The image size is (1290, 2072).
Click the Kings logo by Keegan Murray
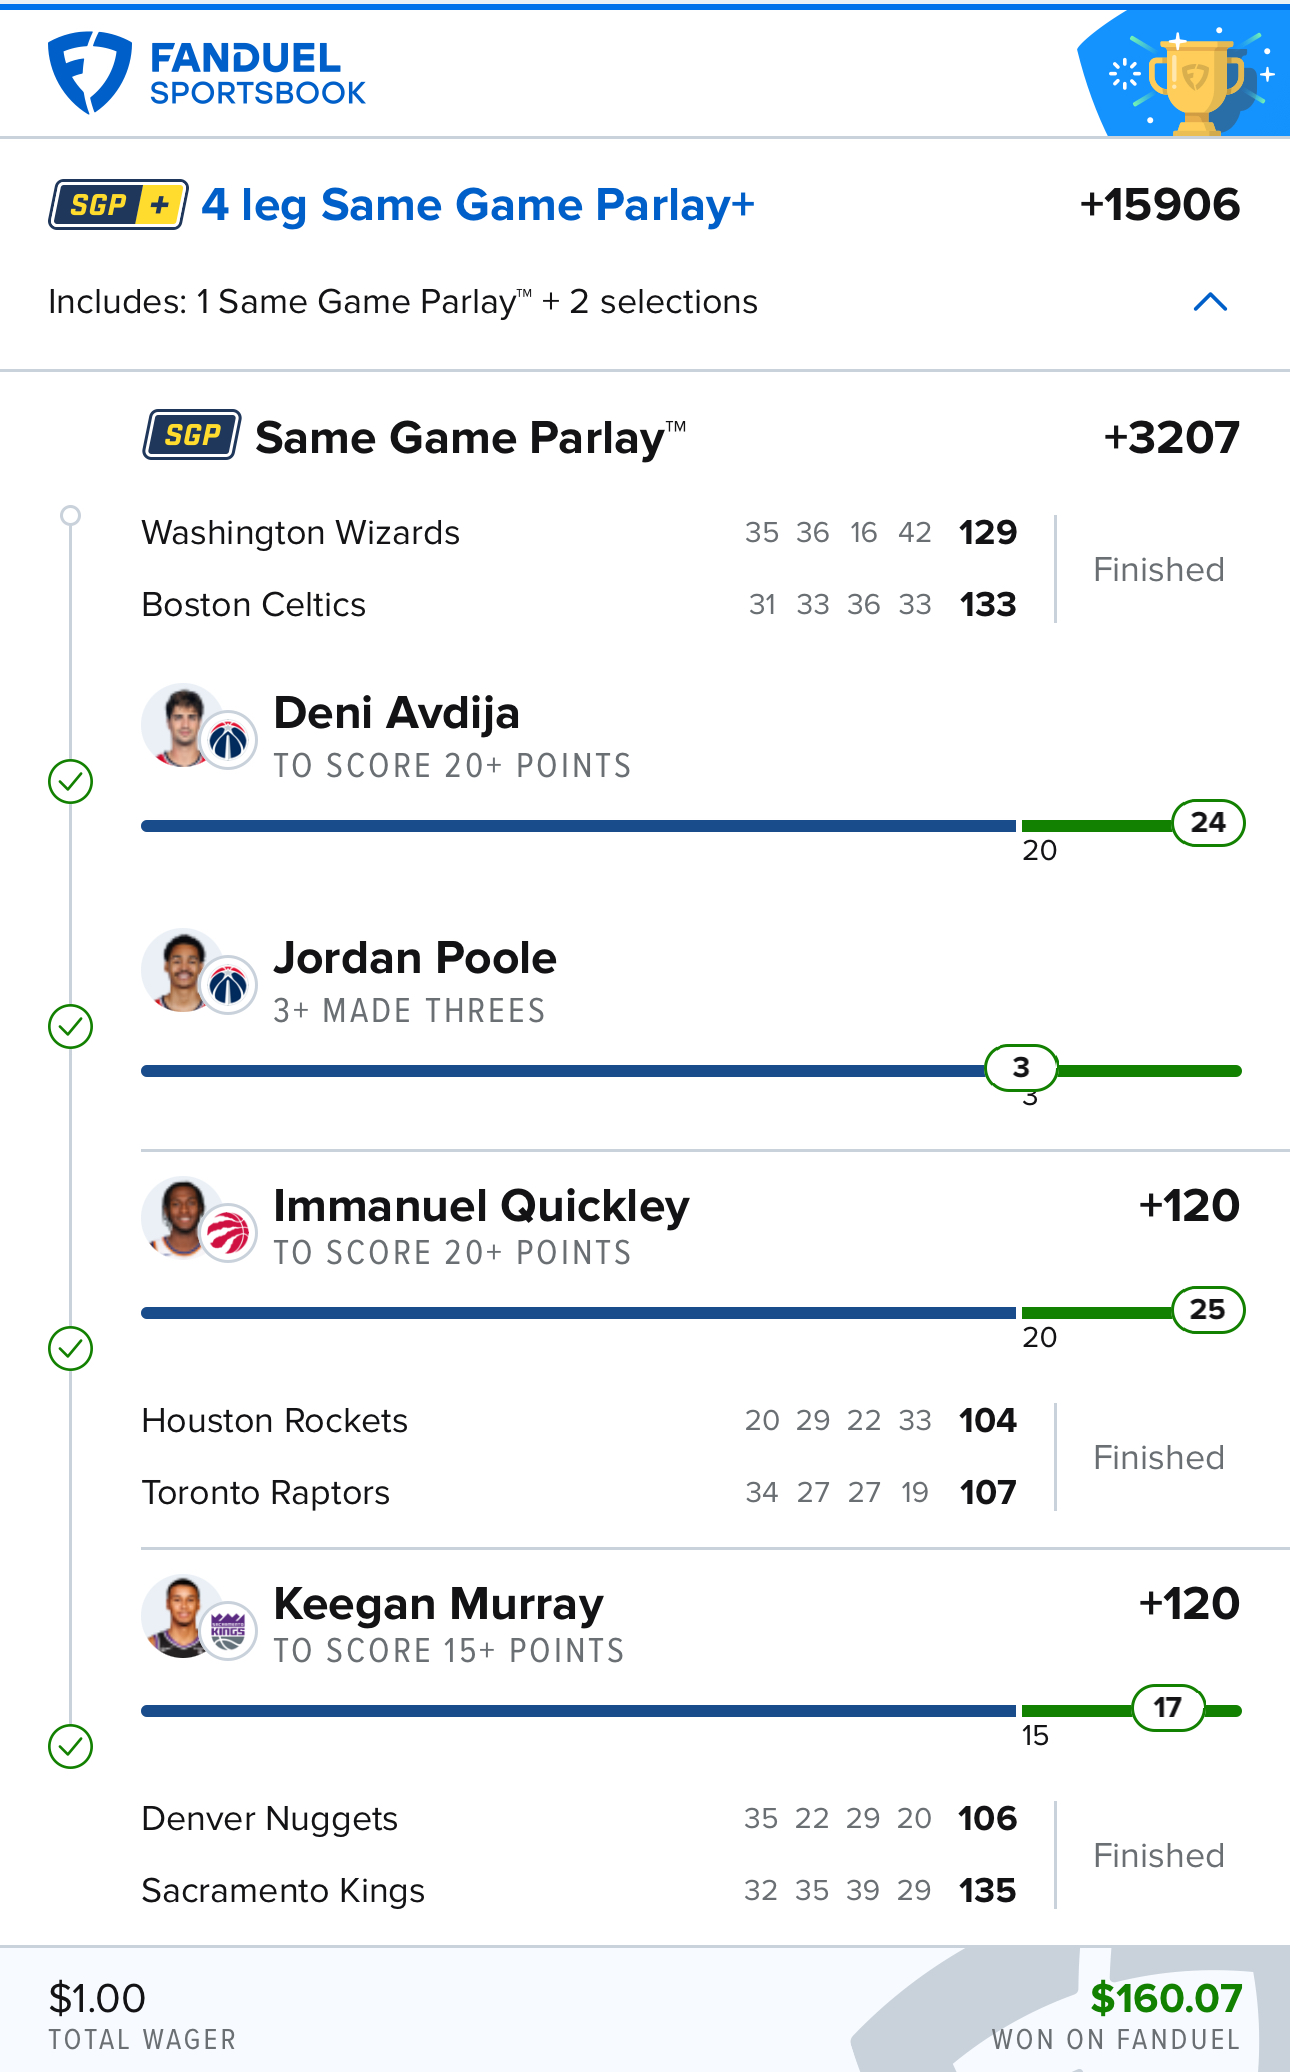point(229,1631)
